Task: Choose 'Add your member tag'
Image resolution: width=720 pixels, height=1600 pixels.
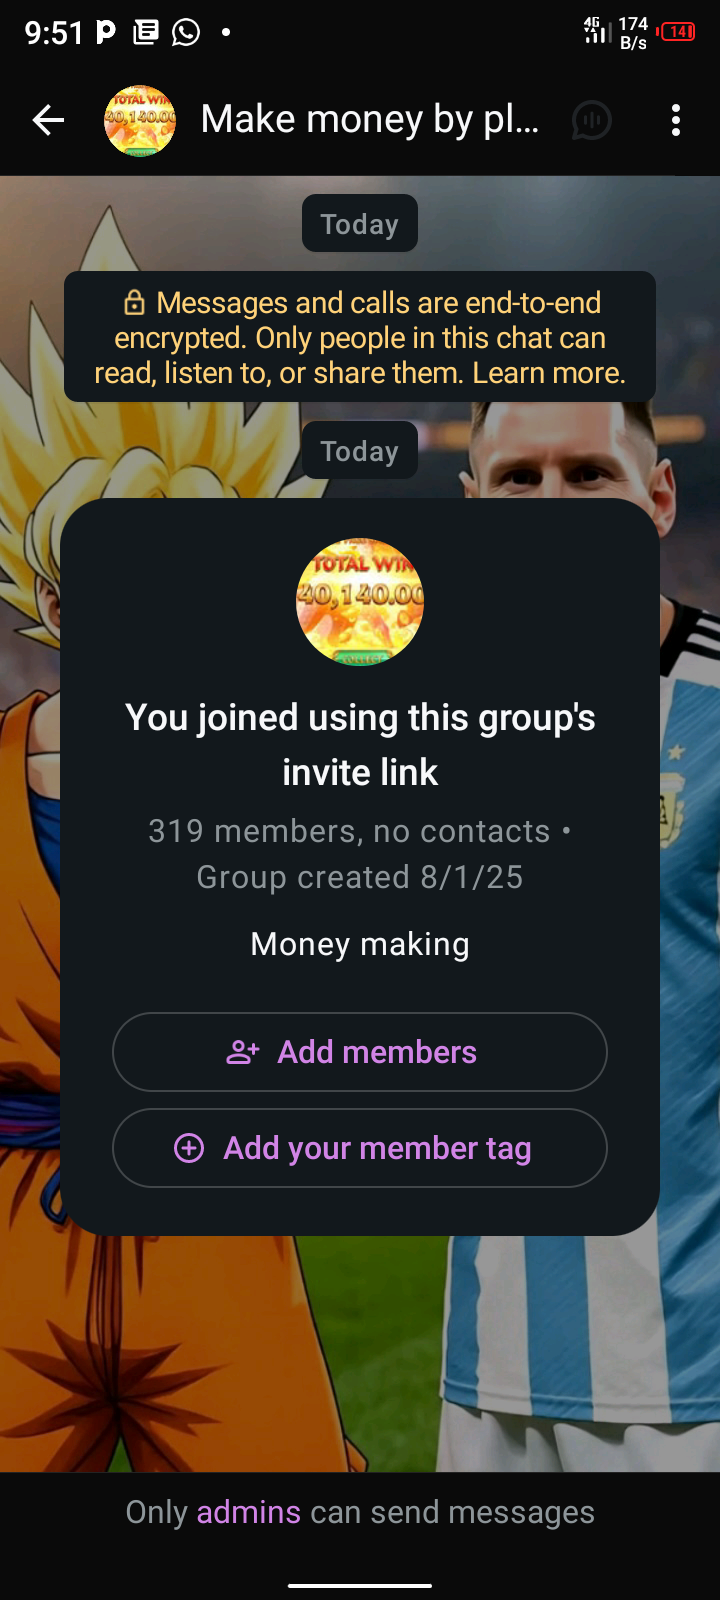Action: point(360,1148)
